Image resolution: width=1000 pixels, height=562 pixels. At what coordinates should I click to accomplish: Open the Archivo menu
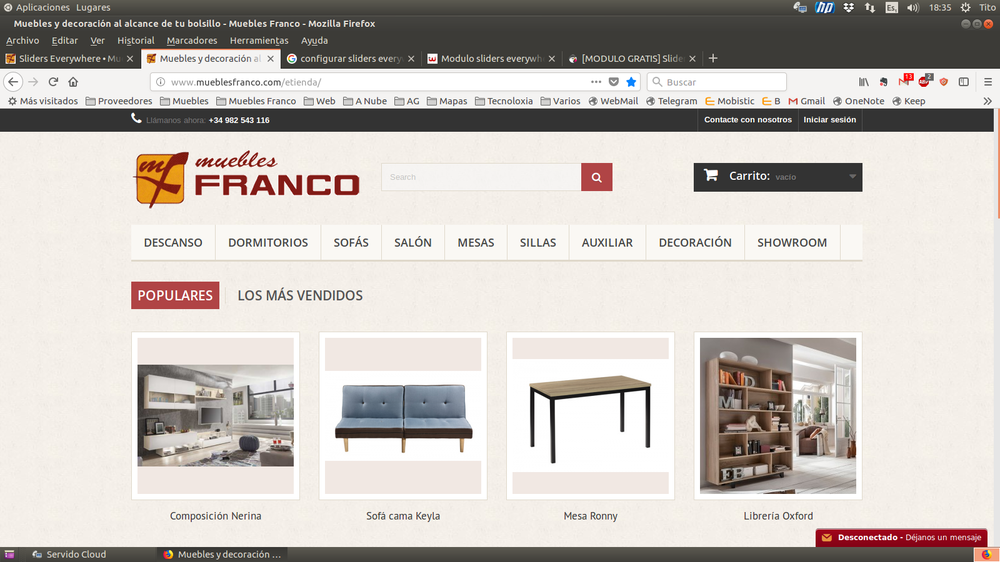pos(22,40)
